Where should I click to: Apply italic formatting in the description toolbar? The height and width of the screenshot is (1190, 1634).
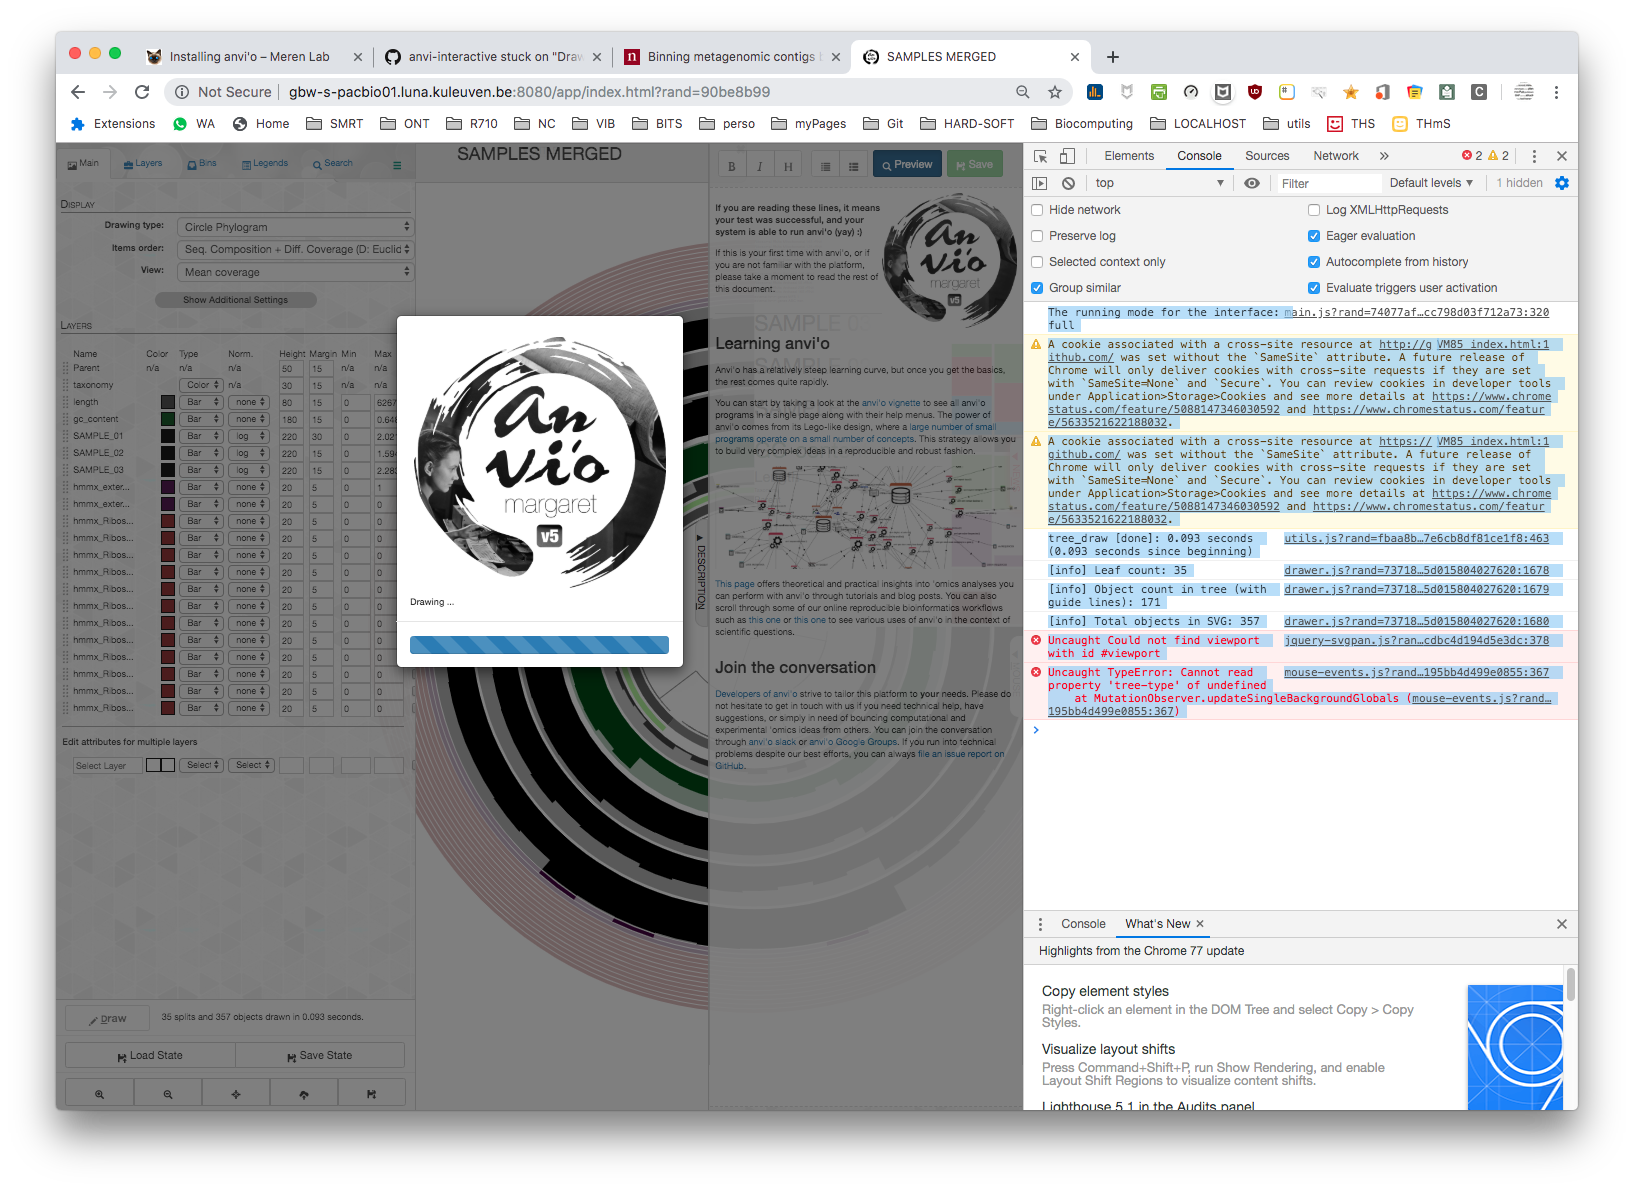pos(760,163)
